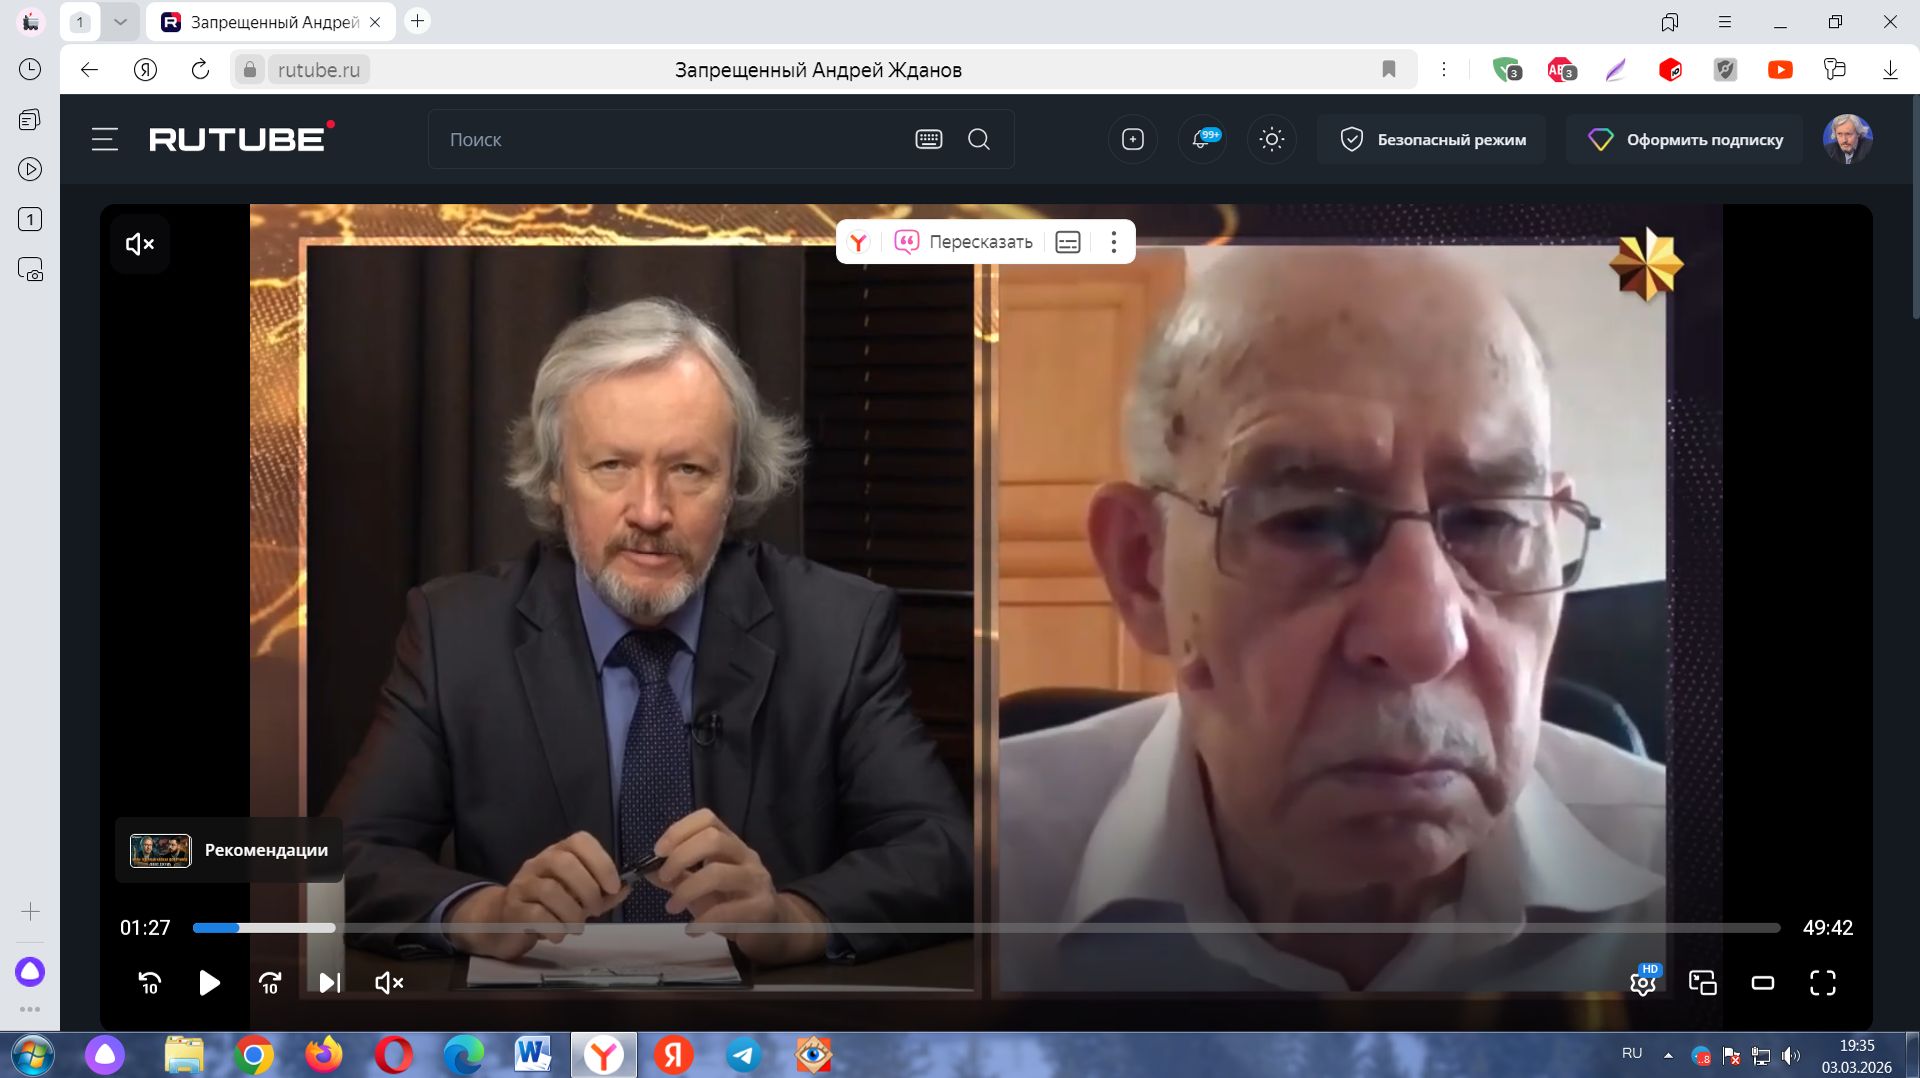The width and height of the screenshot is (1920, 1078).
Task: Open the user profile avatar menu
Action: pyautogui.click(x=1847, y=139)
